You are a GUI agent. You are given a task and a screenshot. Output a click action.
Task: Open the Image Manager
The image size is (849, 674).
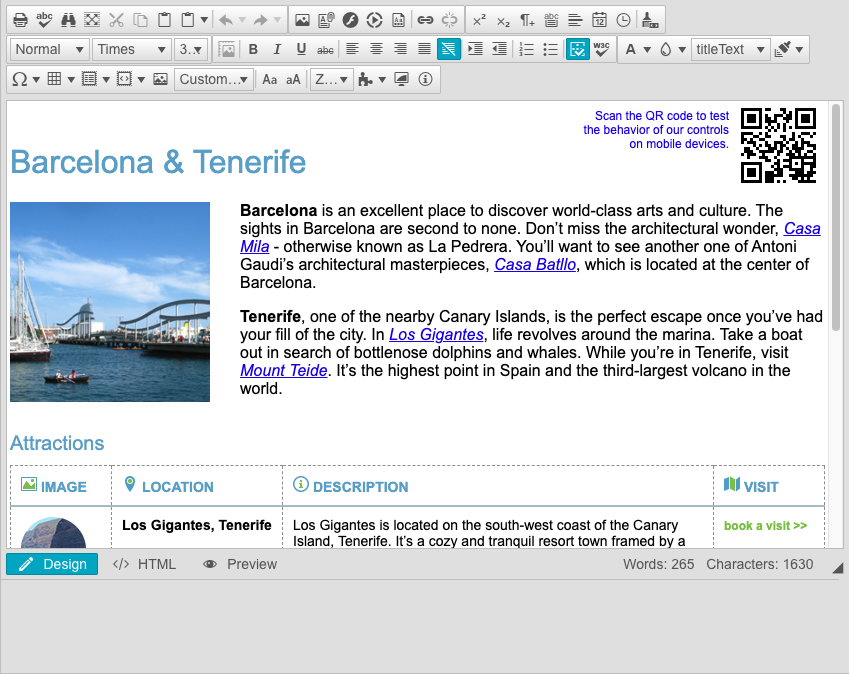(302, 21)
